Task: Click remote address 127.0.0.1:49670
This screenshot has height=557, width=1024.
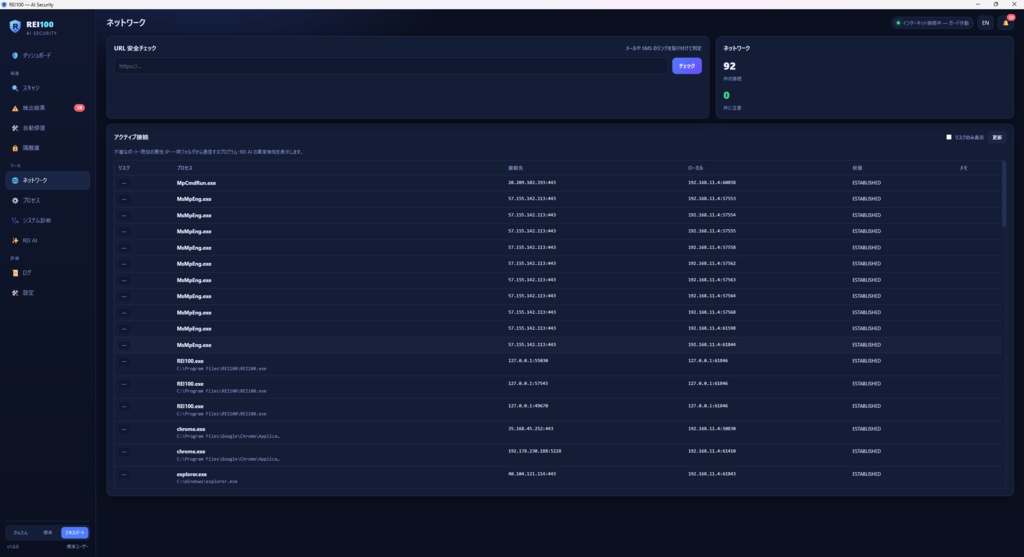Action: (528, 406)
